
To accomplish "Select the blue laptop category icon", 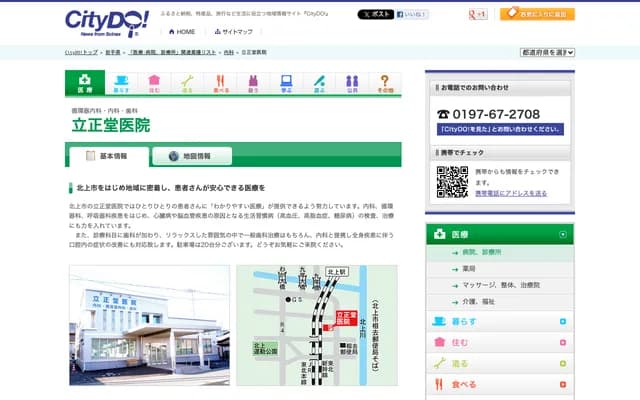I will click(x=287, y=83).
